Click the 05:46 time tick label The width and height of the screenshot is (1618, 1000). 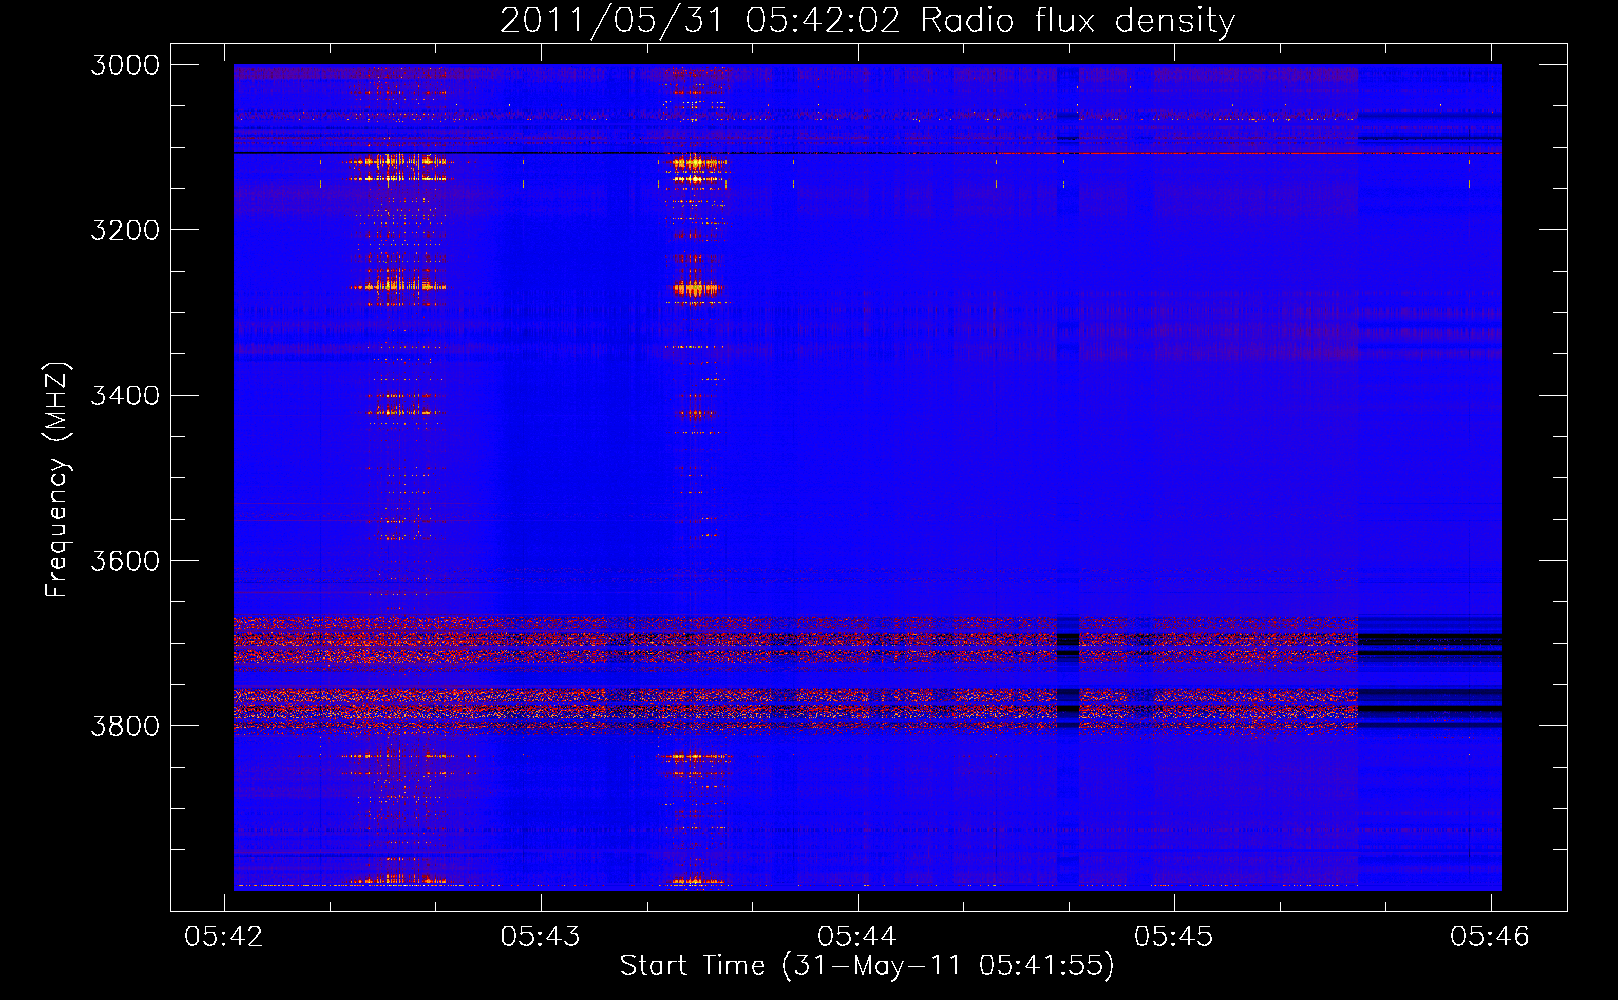[1490, 936]
